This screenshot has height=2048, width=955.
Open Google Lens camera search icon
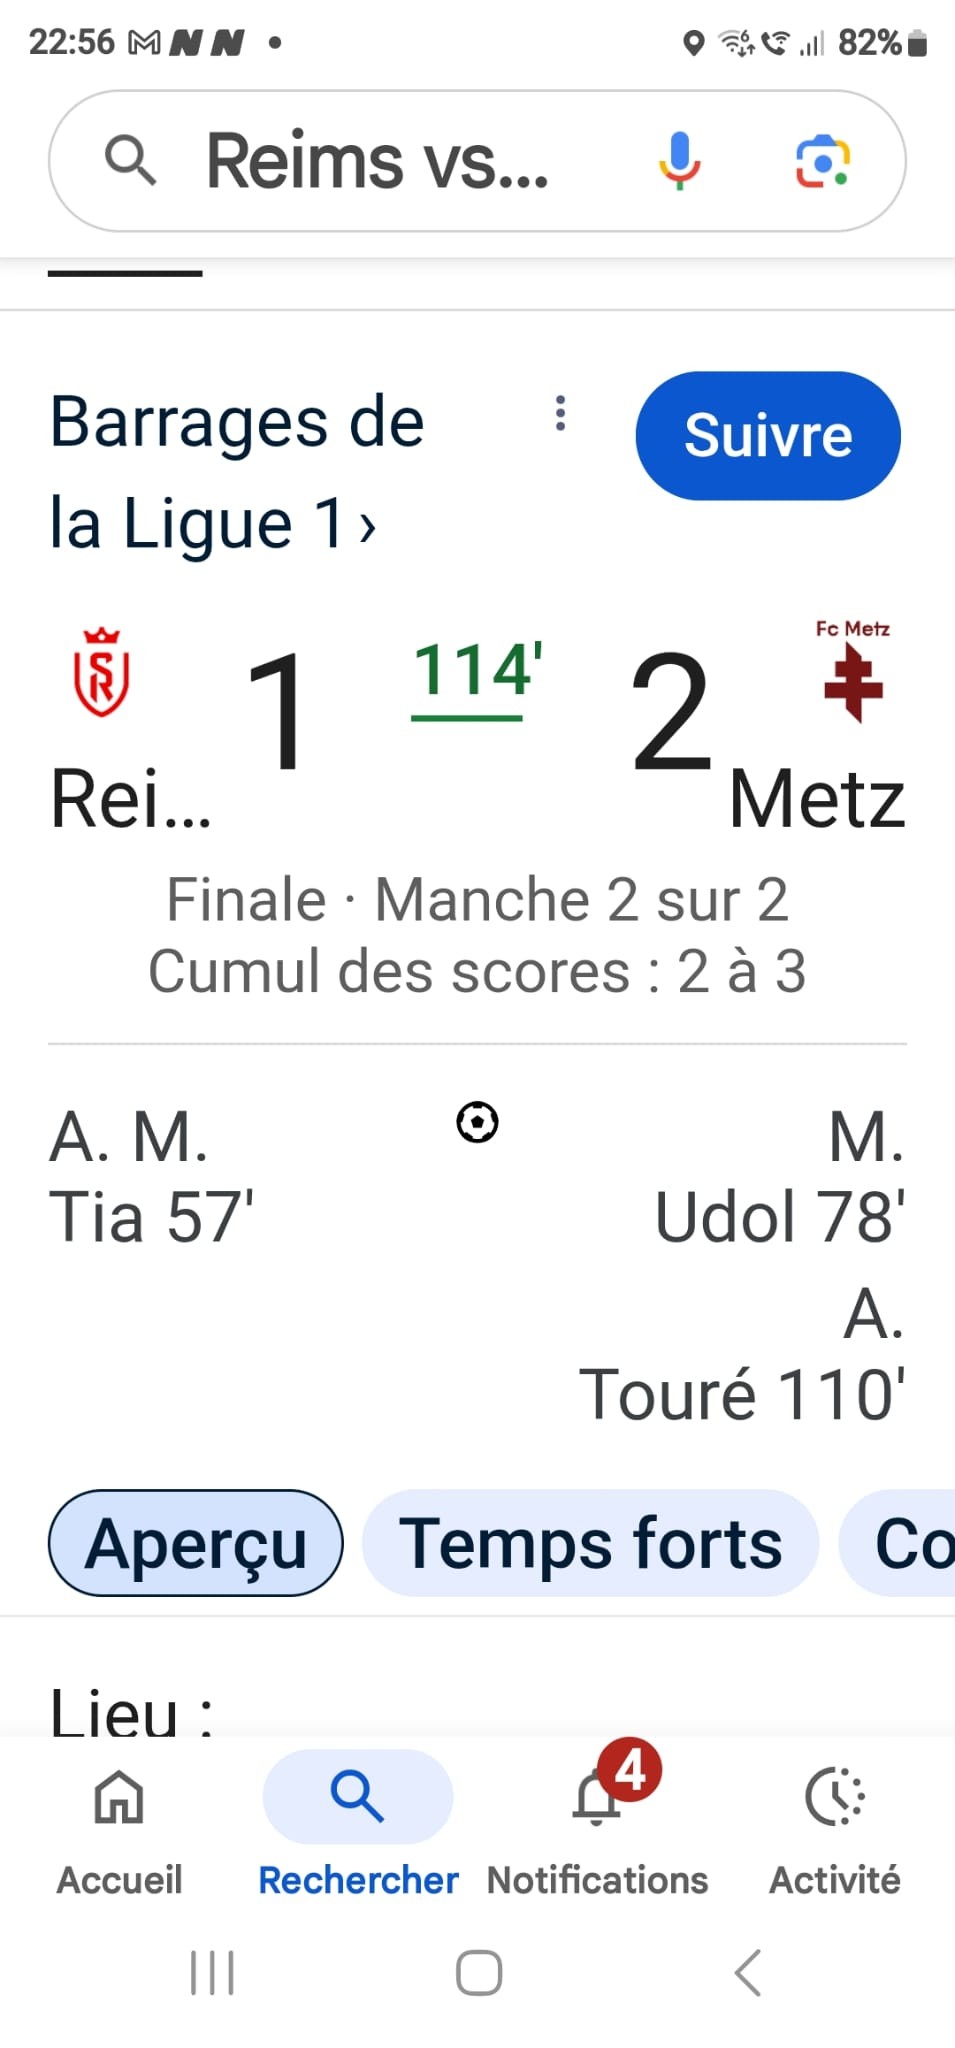pos(822,161)
